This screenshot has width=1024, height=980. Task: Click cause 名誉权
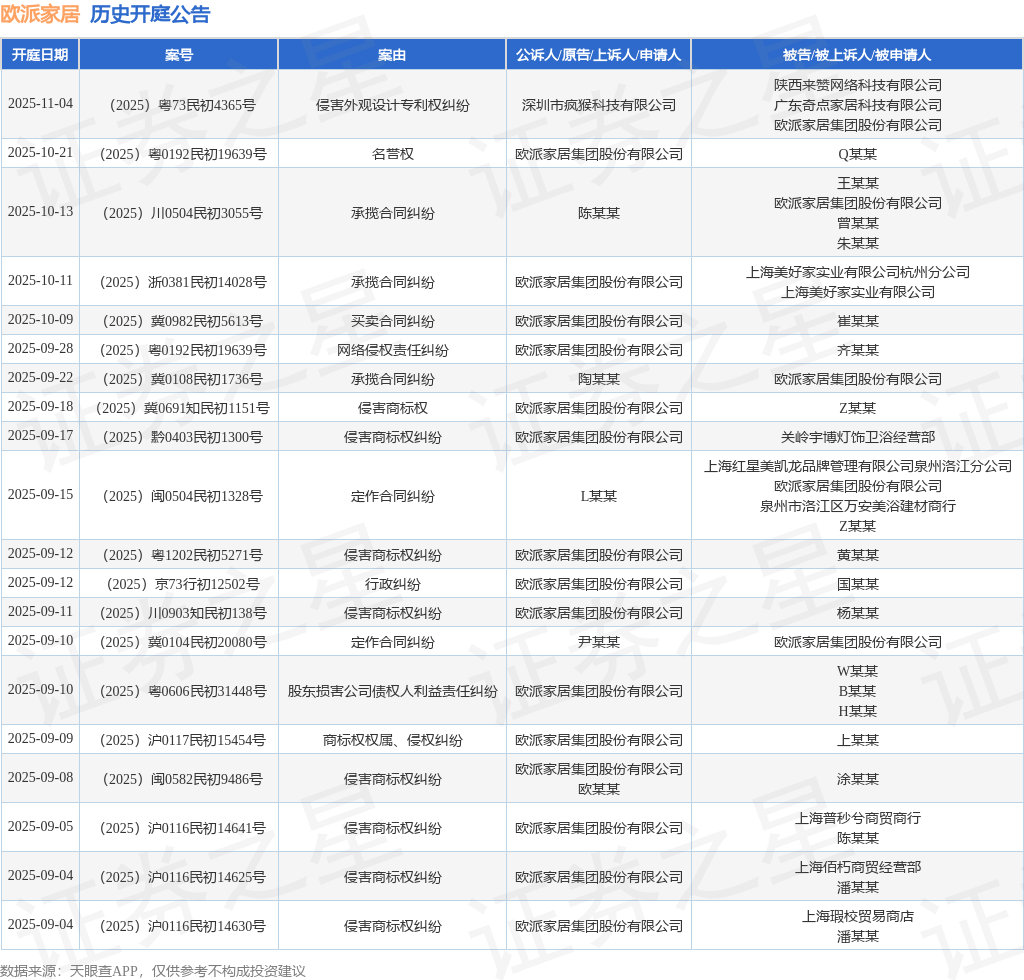[392, 154]
